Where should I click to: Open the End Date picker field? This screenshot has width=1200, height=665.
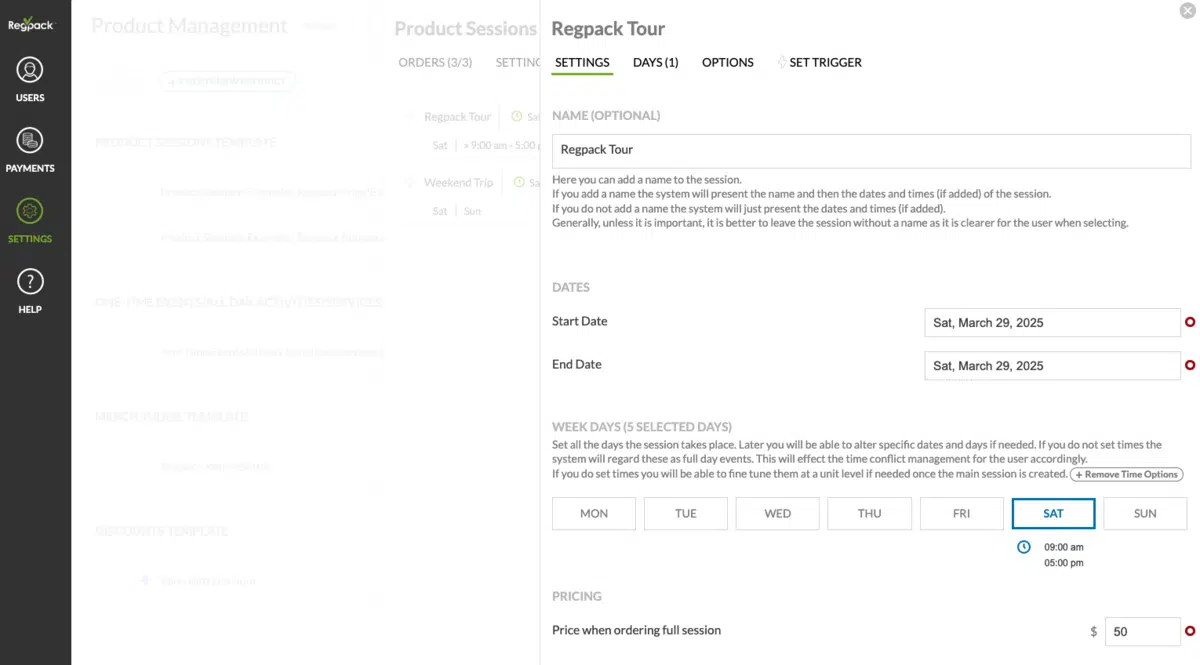point(1051,366)
